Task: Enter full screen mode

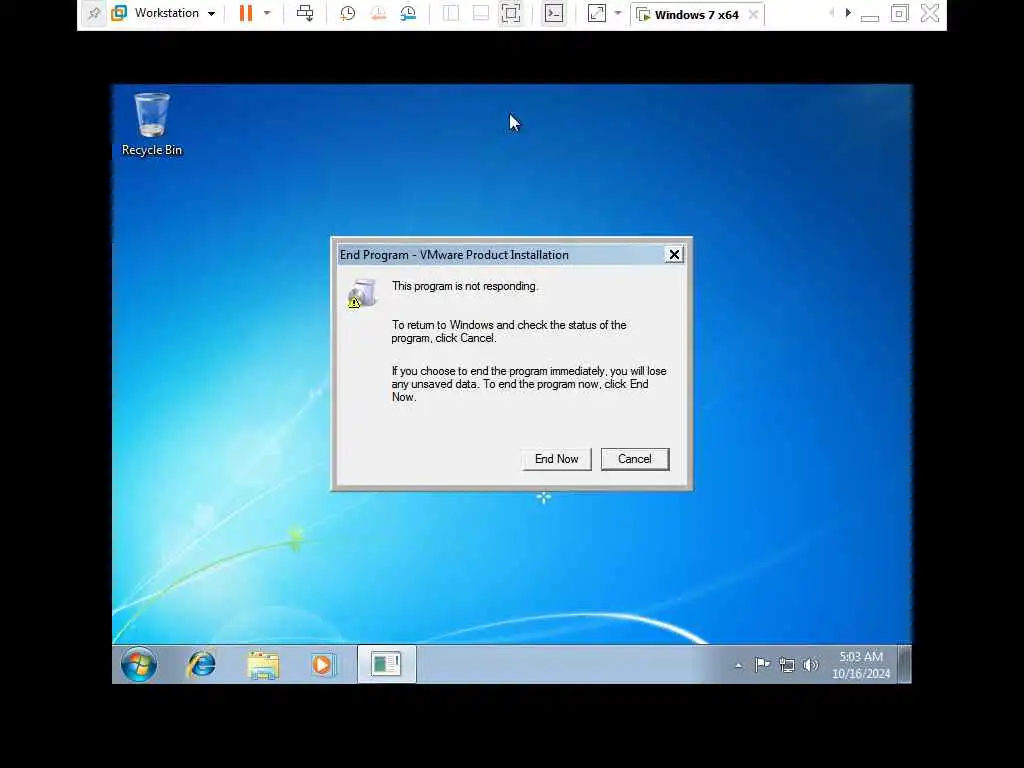Action: [511, 13]
